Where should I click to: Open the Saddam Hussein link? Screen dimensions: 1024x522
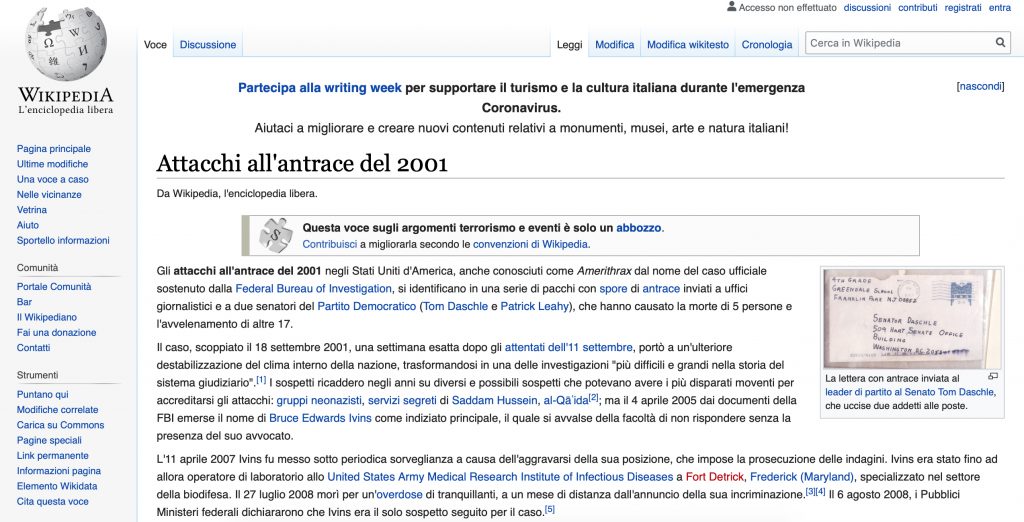coord(494,400)
